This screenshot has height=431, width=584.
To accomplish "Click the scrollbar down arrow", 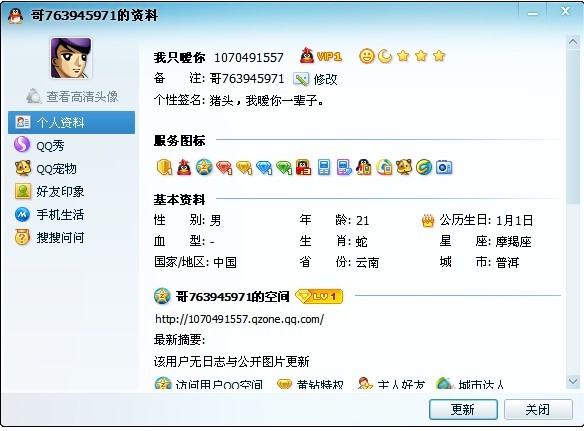I will point(573,381).
